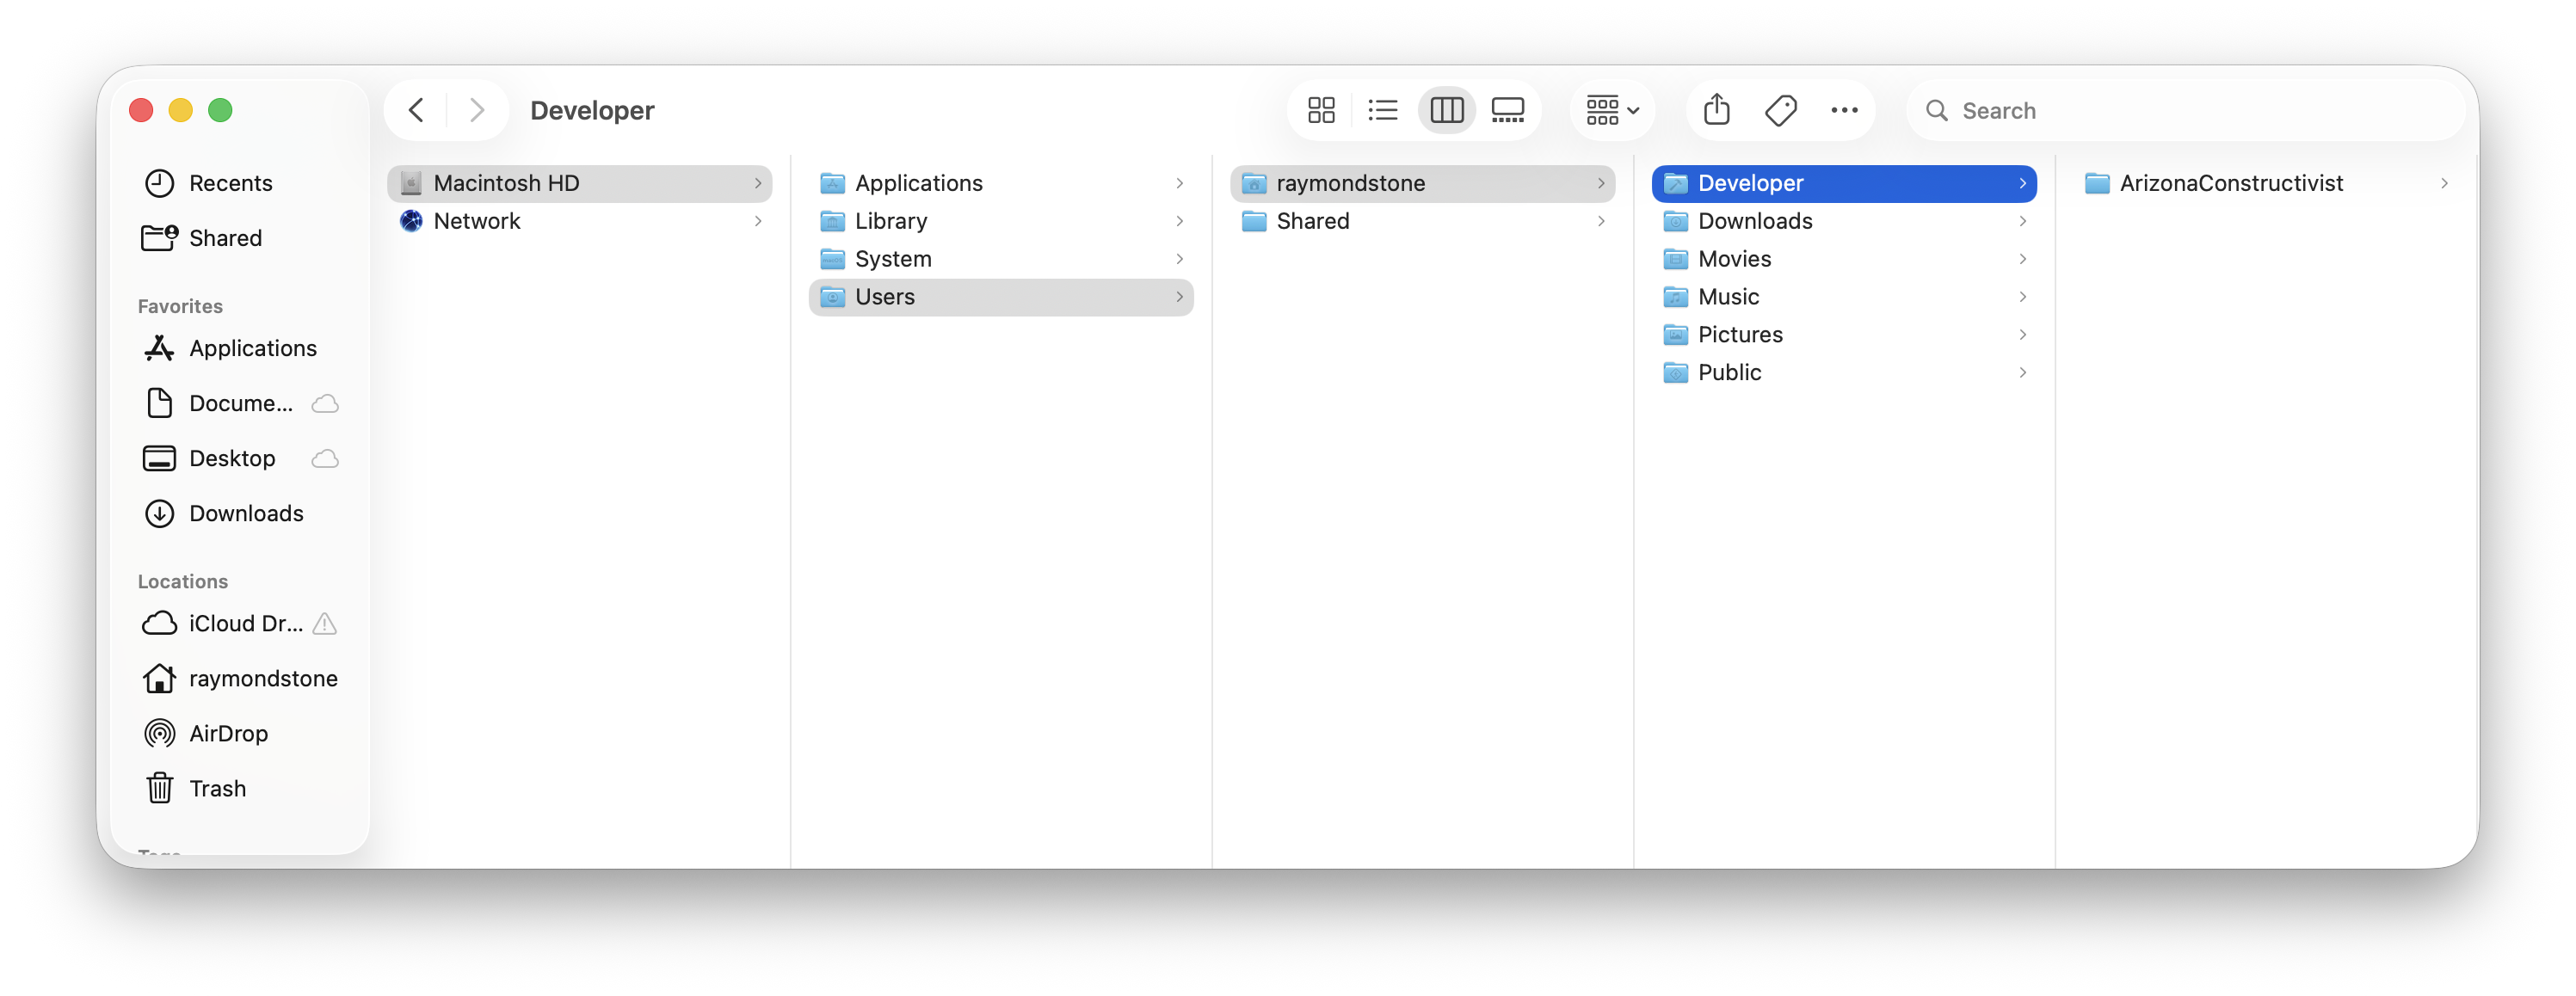This screenshot has width=2576, height=996.
Task: Switch to list view
Action: point(1383,110)
